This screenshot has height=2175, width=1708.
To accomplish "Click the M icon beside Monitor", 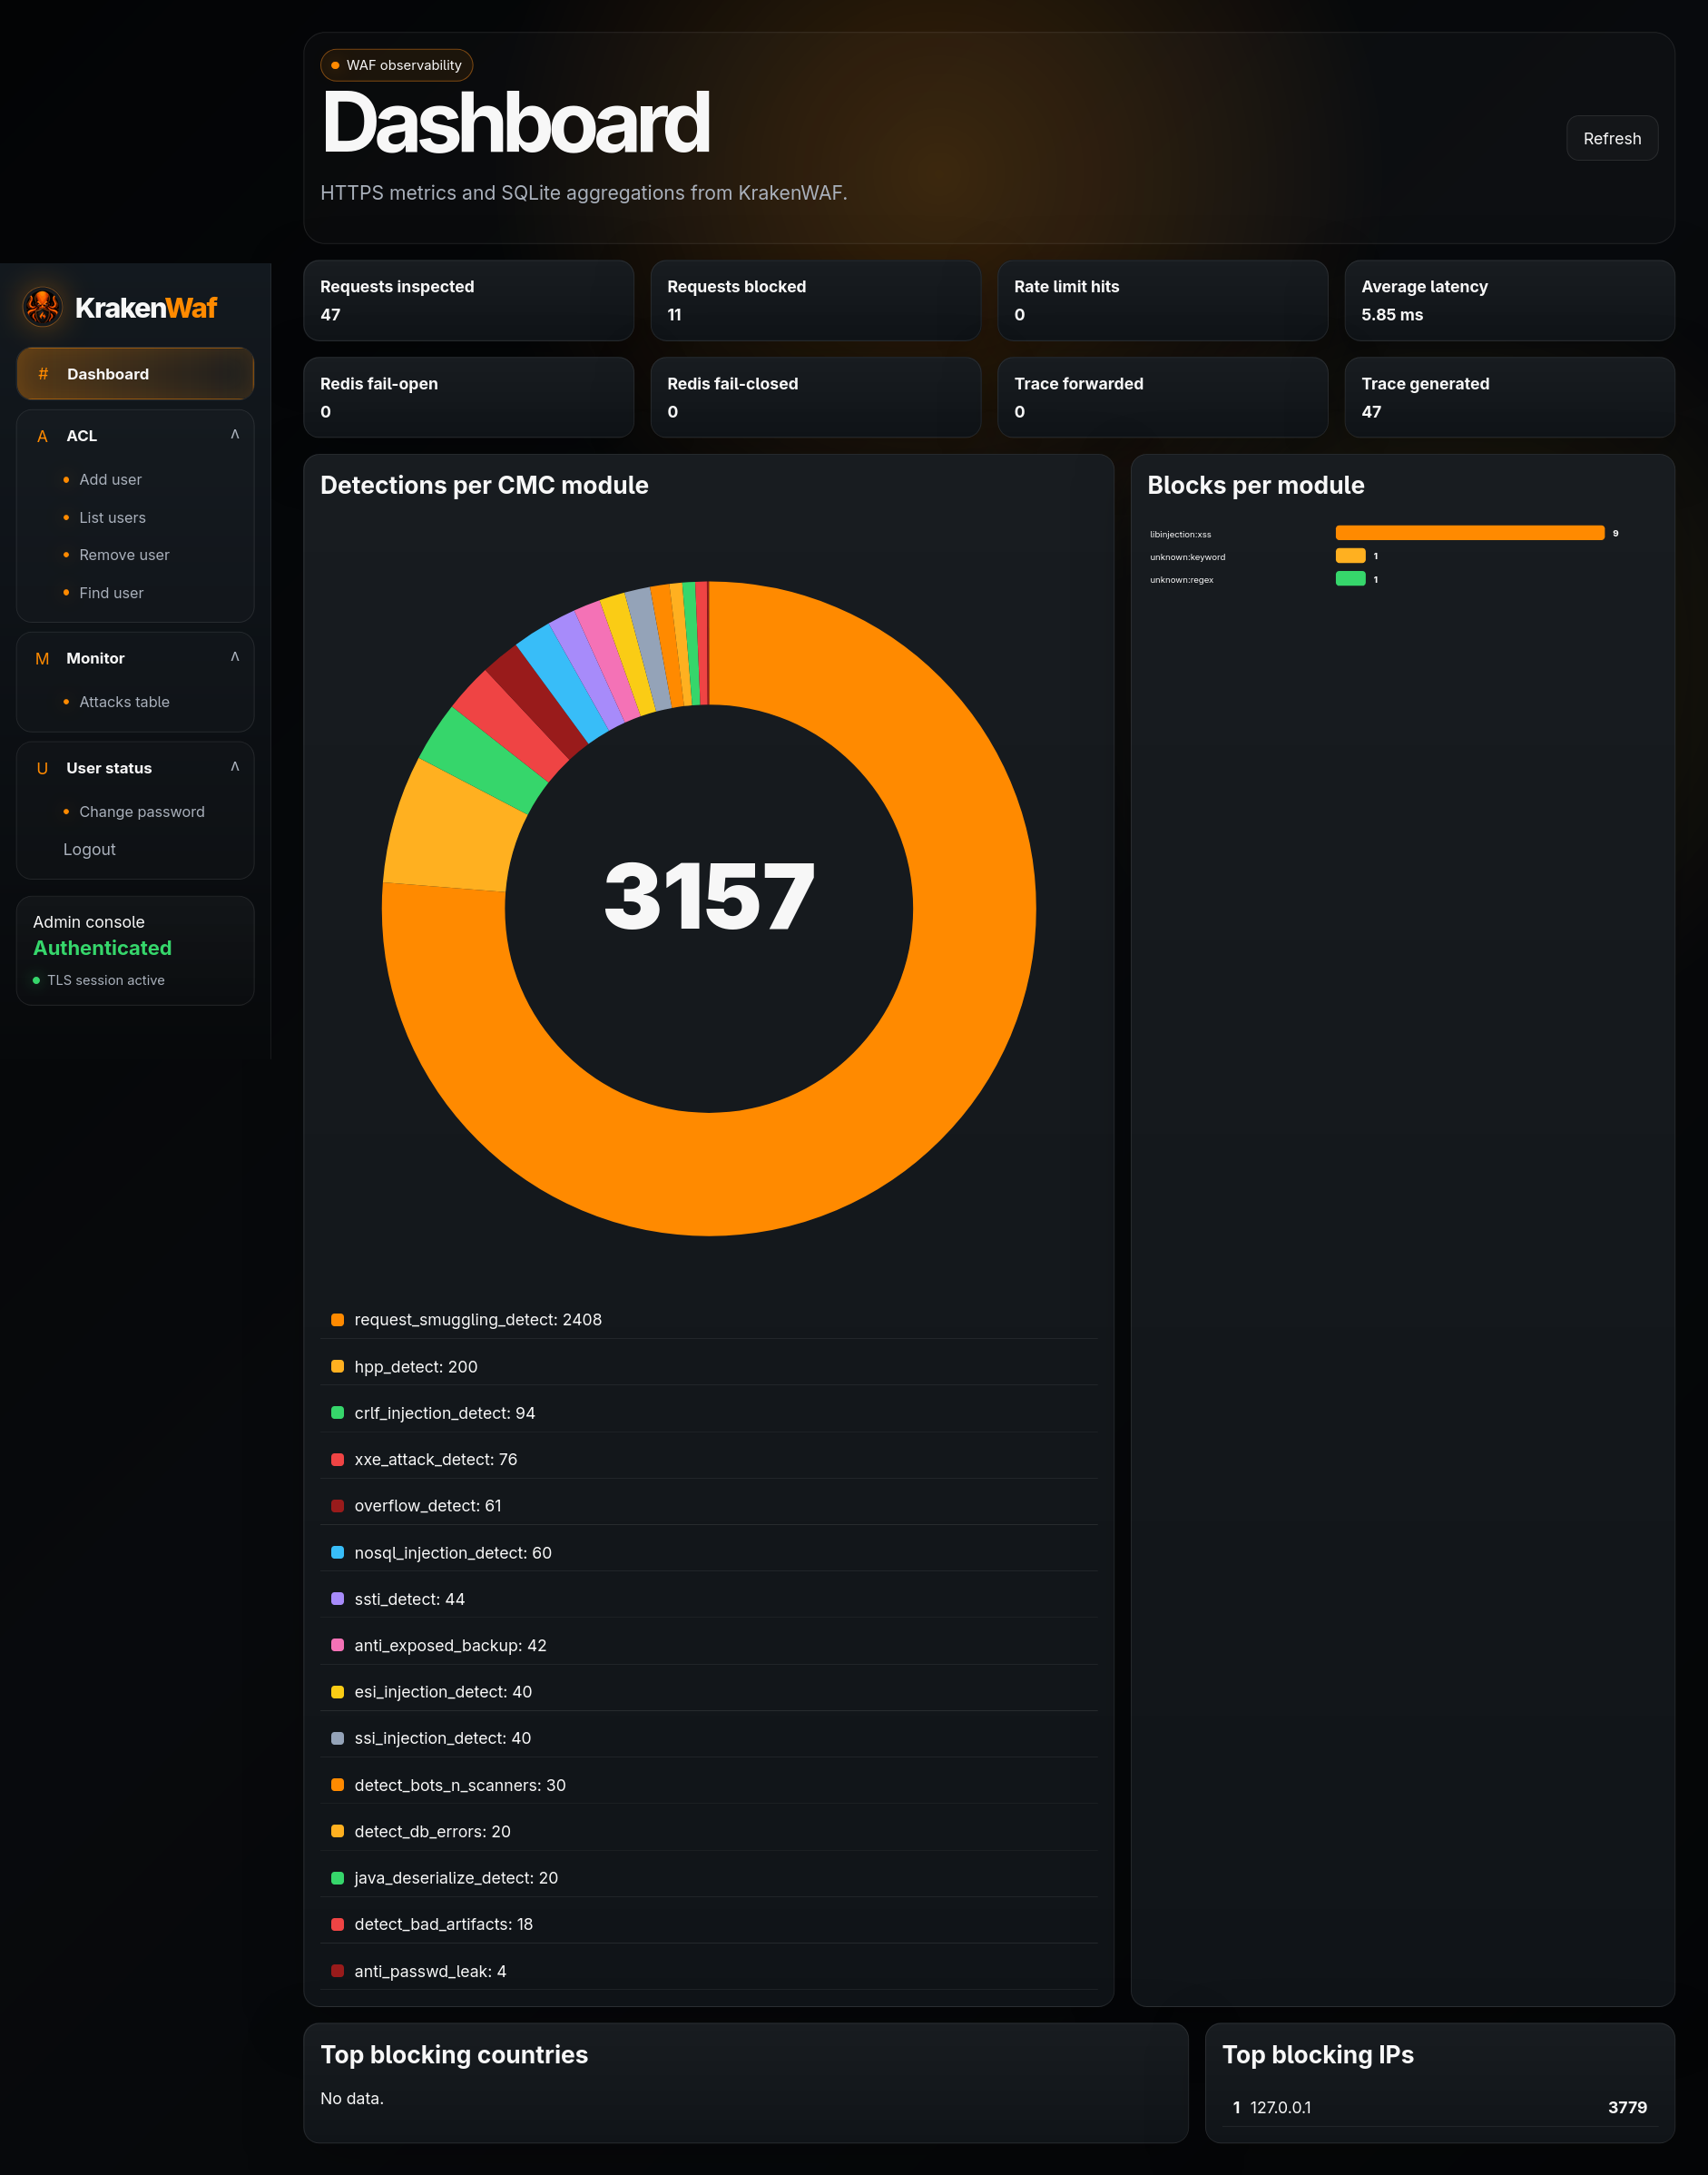I will pos(42,659).
